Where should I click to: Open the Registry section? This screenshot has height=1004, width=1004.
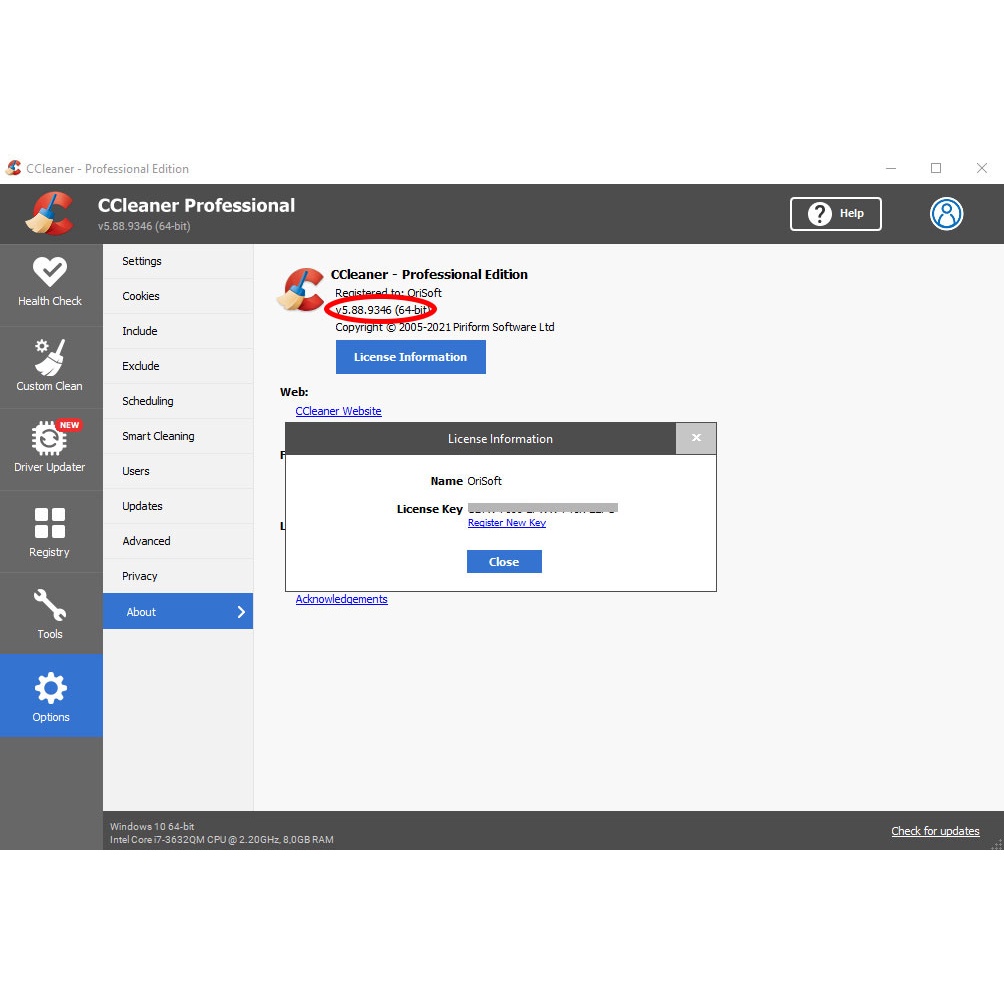[50, 531]
